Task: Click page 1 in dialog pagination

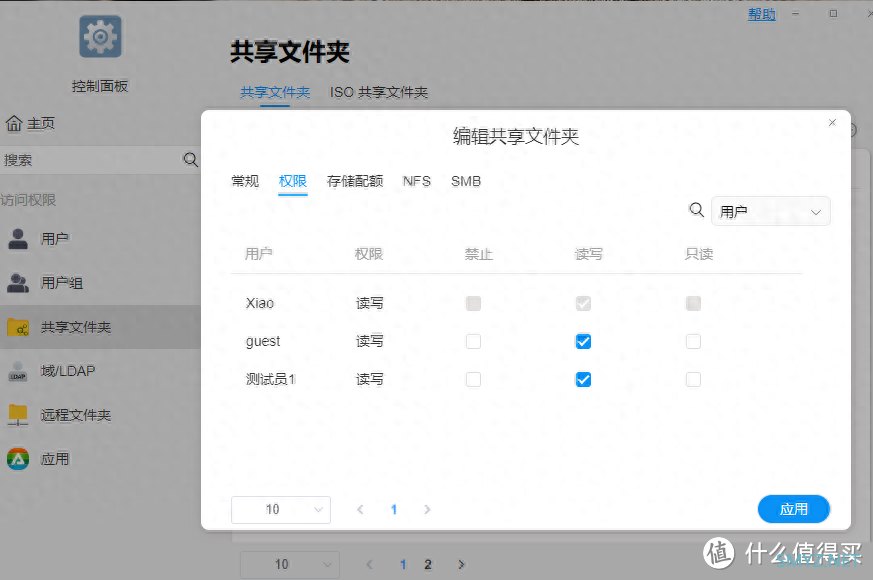Action: [x=394, y=509]
